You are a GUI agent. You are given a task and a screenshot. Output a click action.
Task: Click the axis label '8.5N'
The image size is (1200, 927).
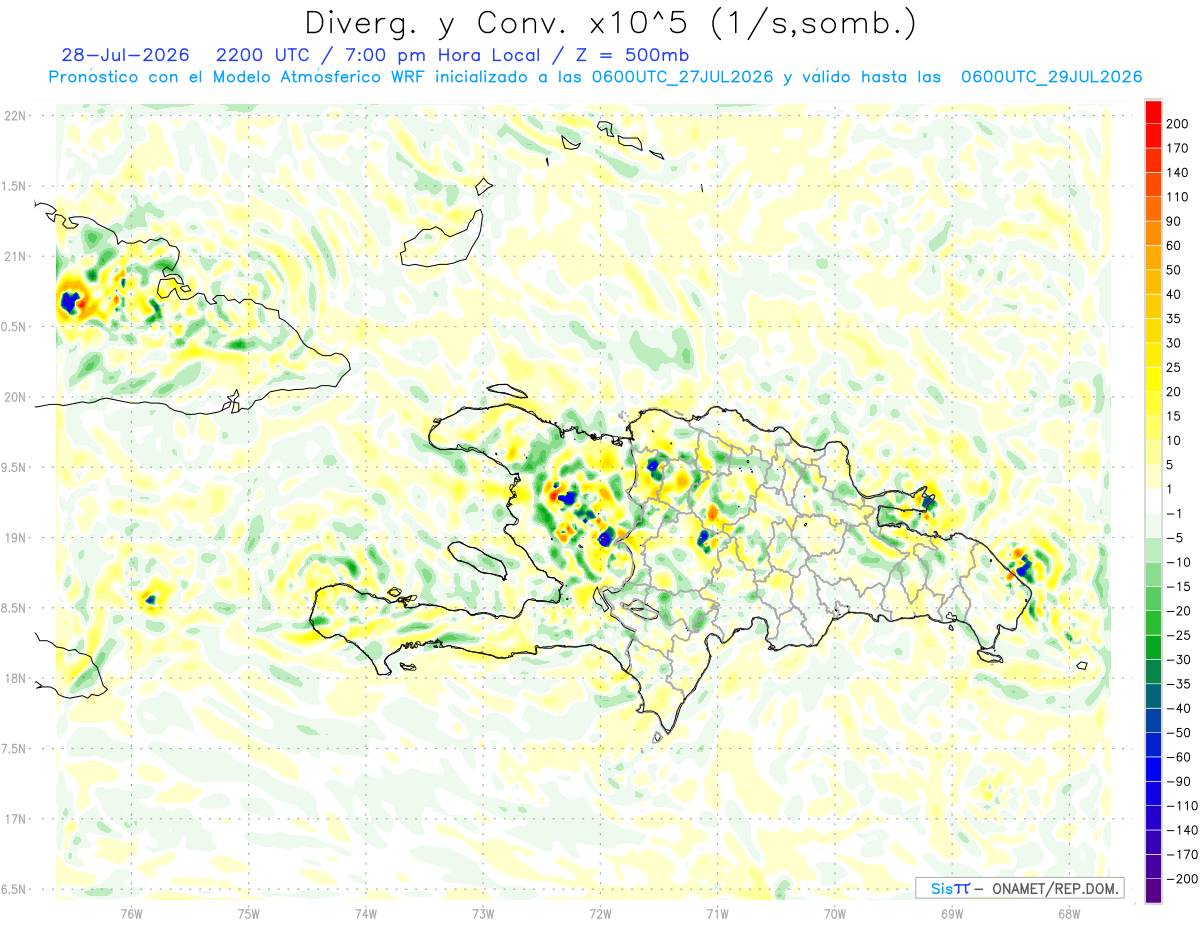[x=15, y=608]
